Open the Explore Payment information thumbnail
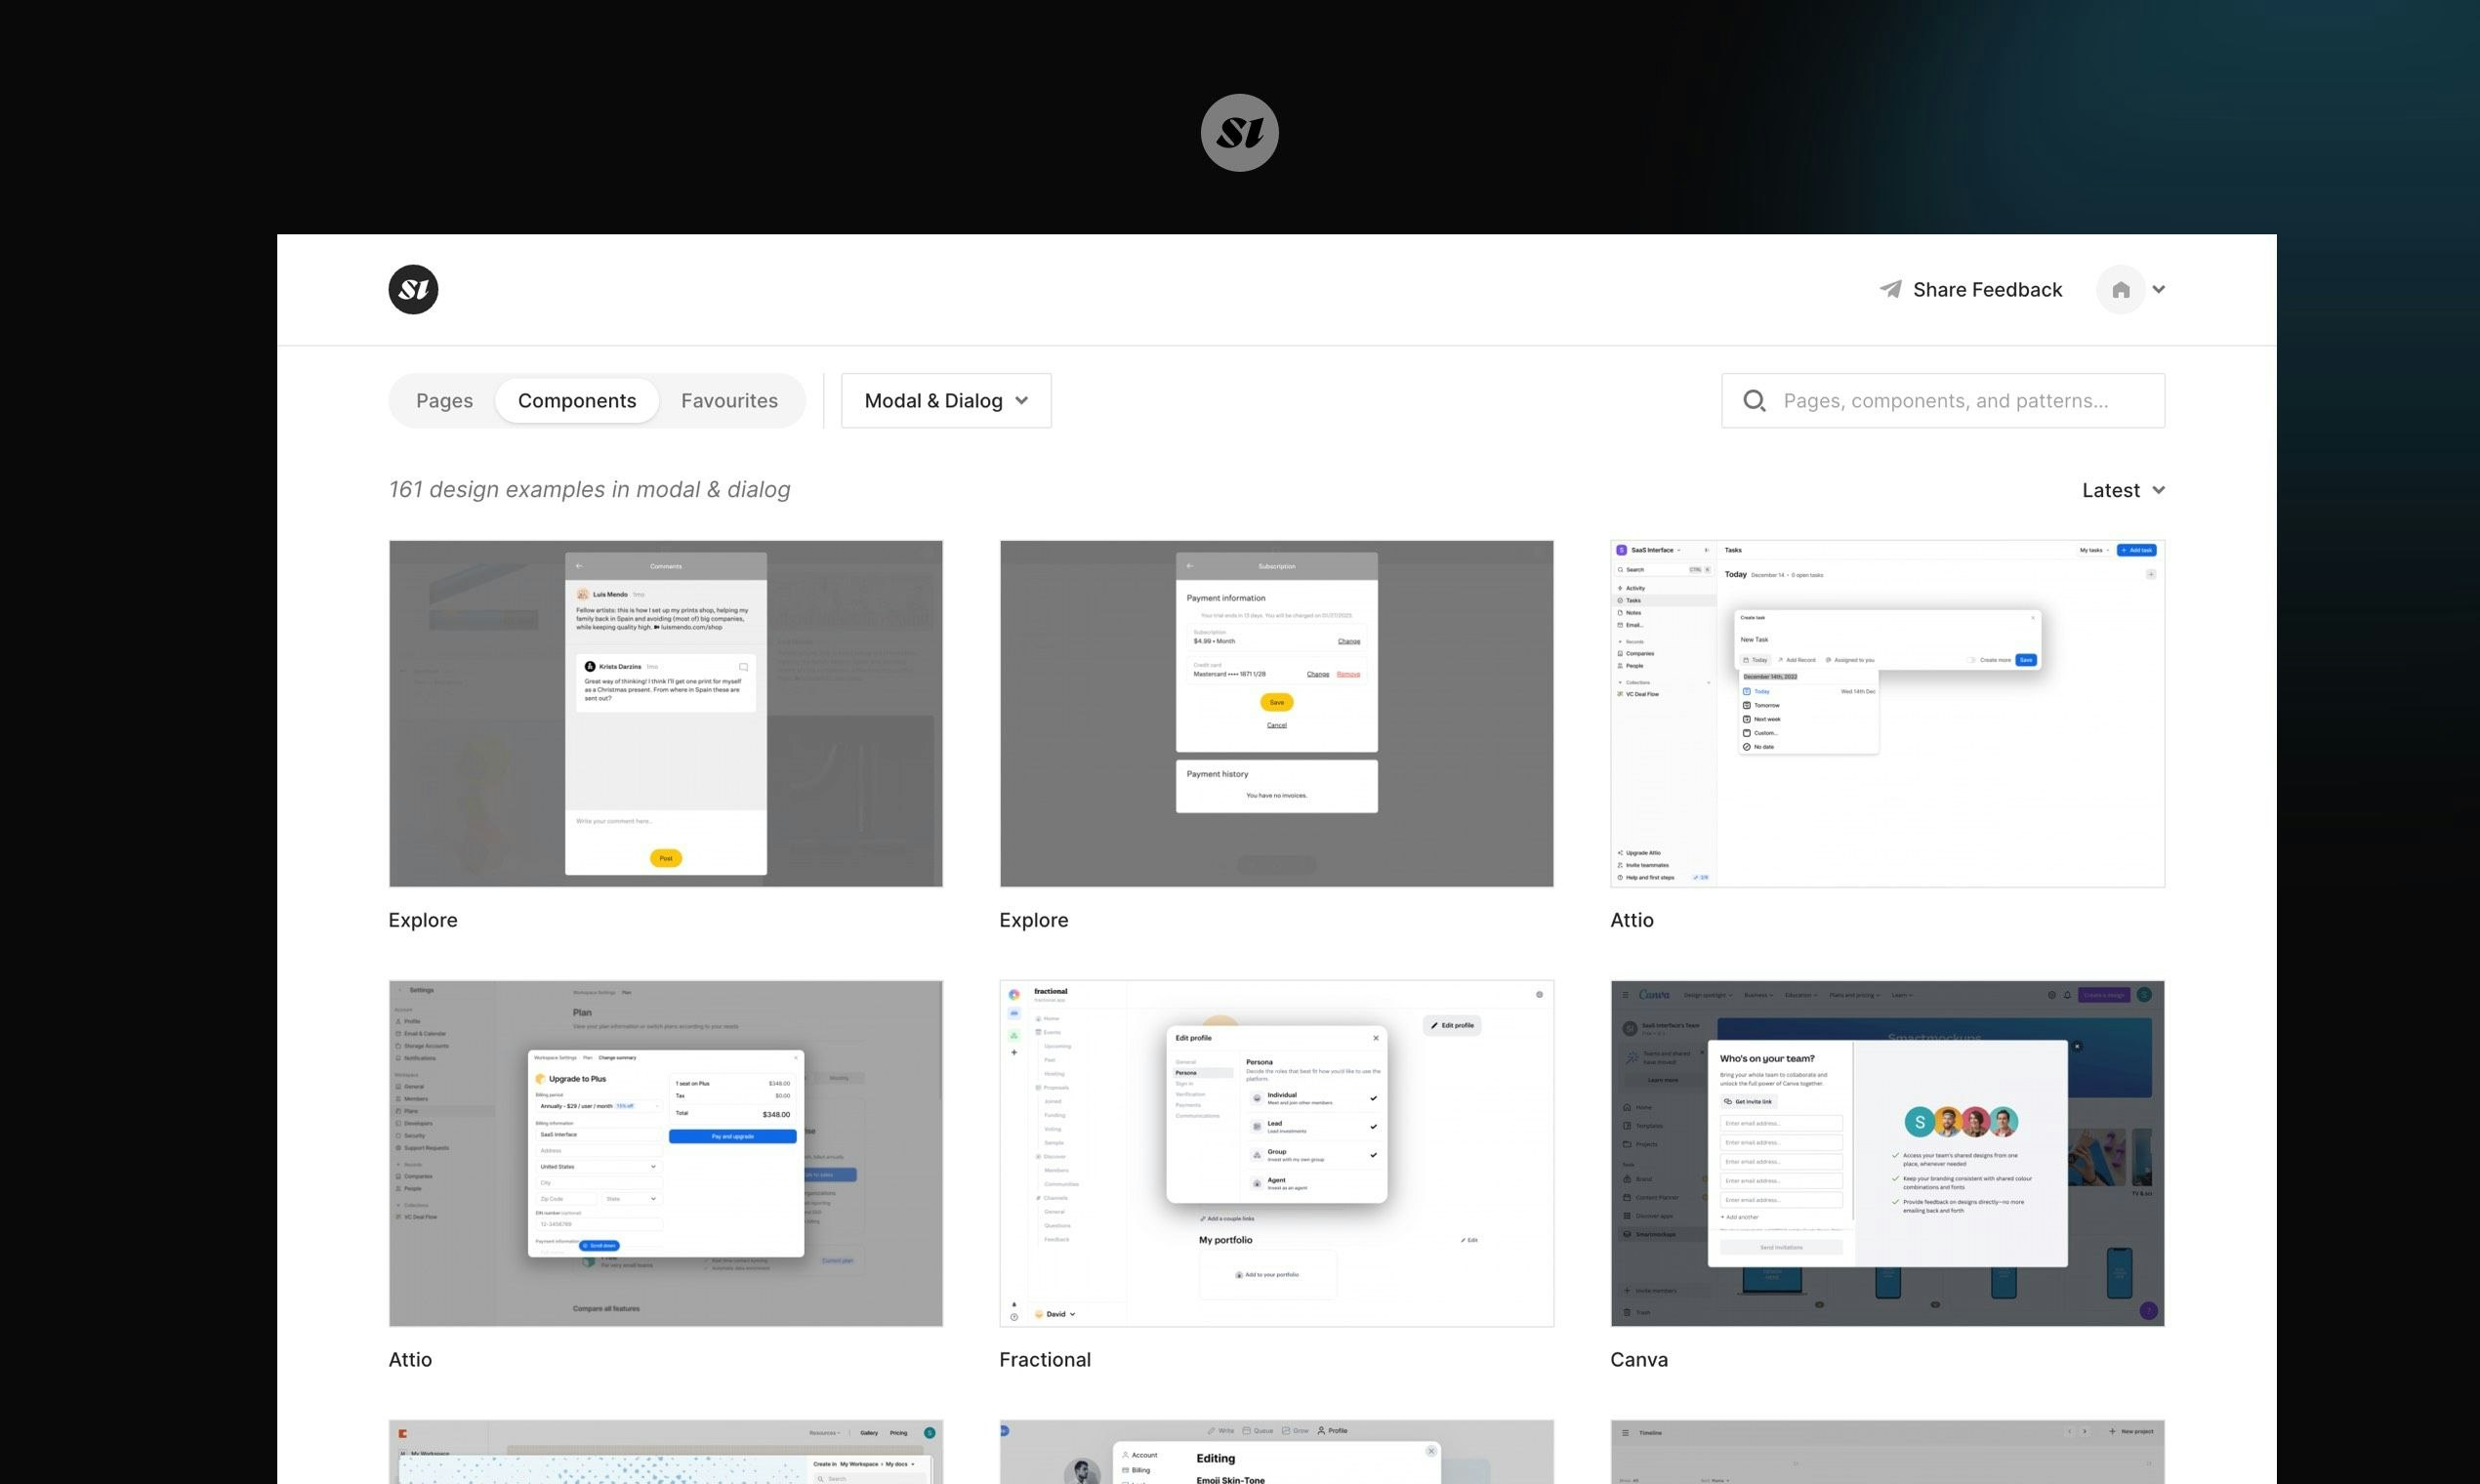Viewport: 2480px width, 1484px height. 1276,714
